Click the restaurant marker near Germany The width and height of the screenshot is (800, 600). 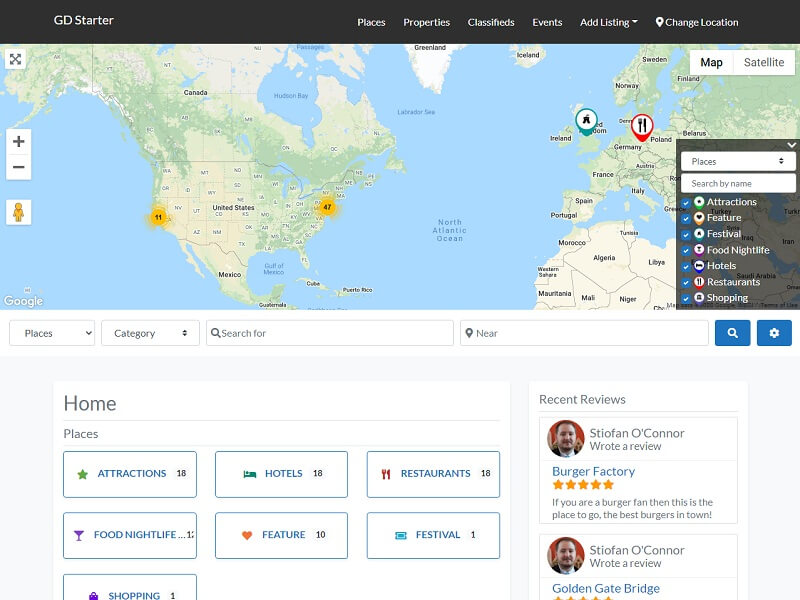pyautogui.click(x=642, y=127)
